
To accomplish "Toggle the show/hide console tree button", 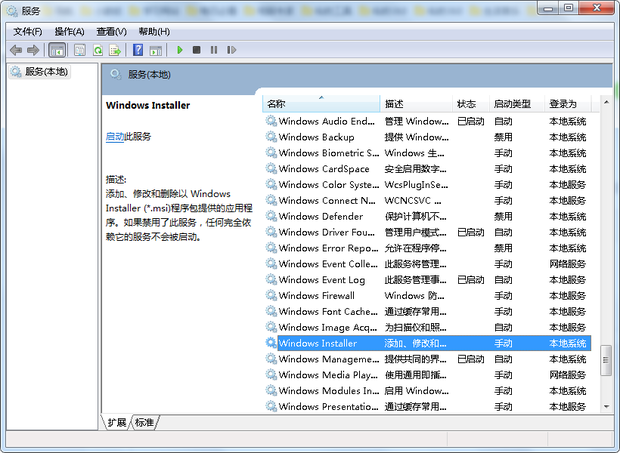I will coord(58,49).
